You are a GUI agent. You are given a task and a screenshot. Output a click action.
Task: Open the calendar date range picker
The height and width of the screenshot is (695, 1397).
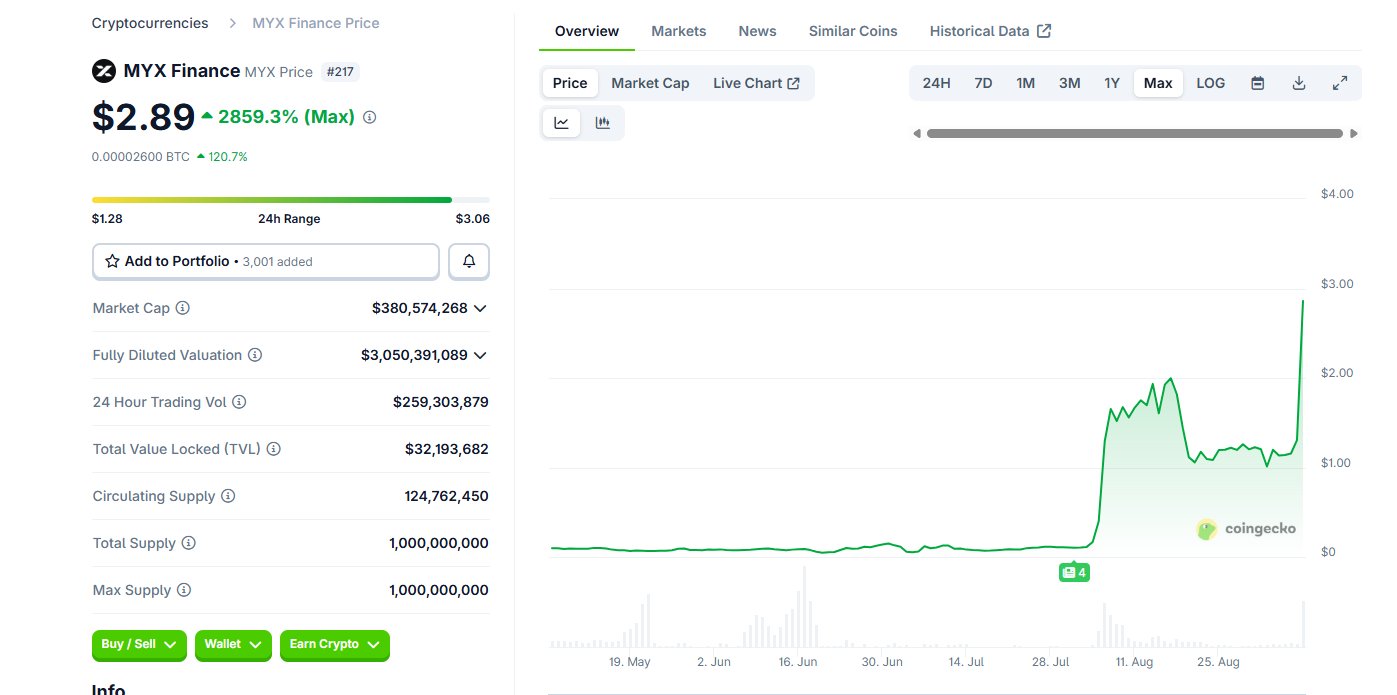[x=1258, y=83]
